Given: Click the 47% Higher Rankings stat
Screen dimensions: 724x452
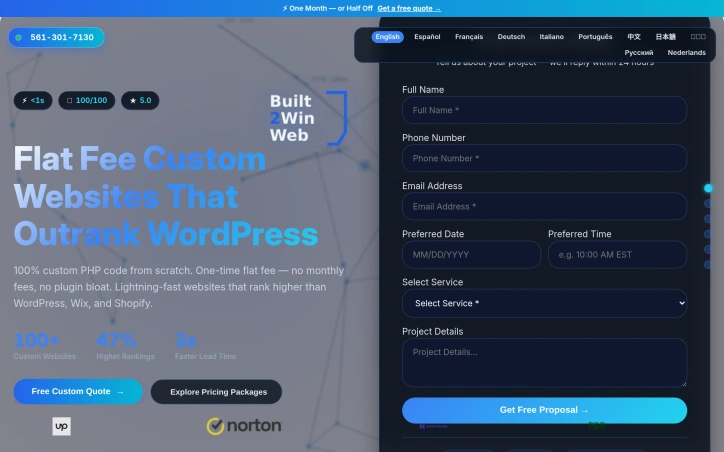Looking at the screenshot, I should (x=125, y=346).
